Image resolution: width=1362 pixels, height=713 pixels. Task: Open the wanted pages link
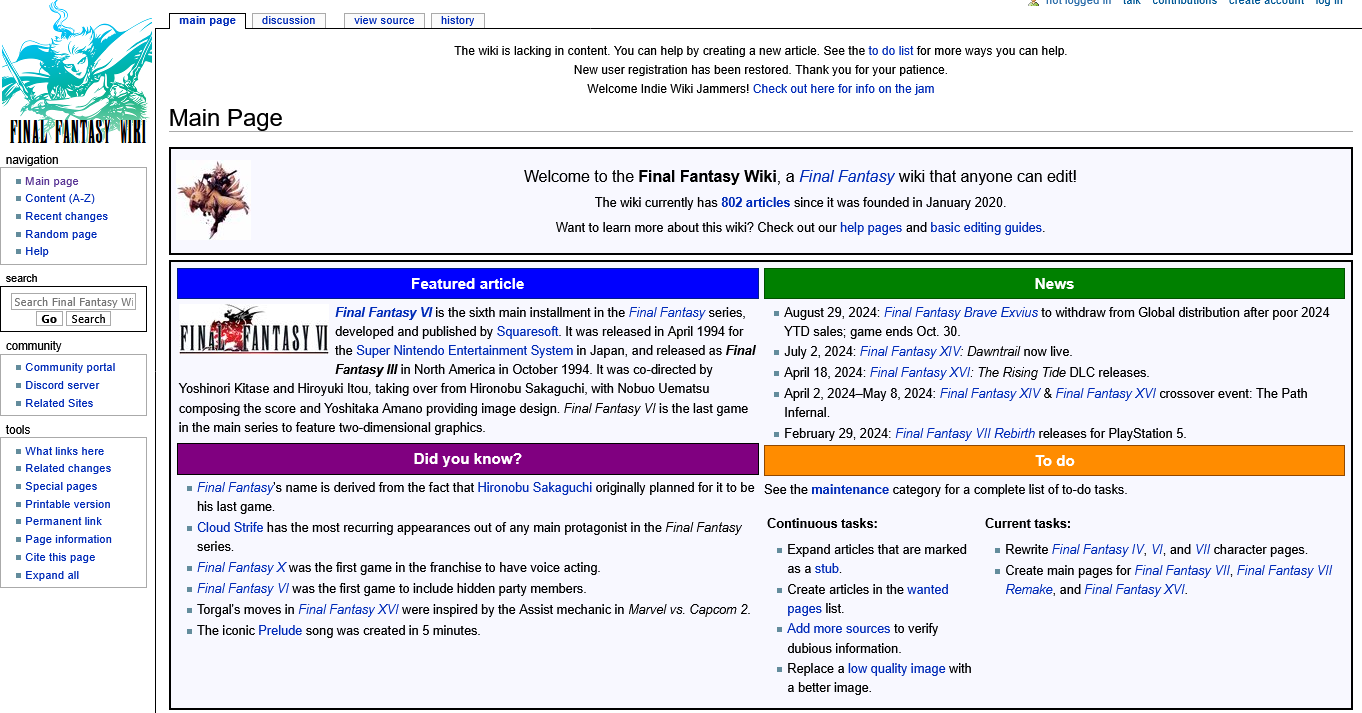pyautogui.click(x=868, y=599)
